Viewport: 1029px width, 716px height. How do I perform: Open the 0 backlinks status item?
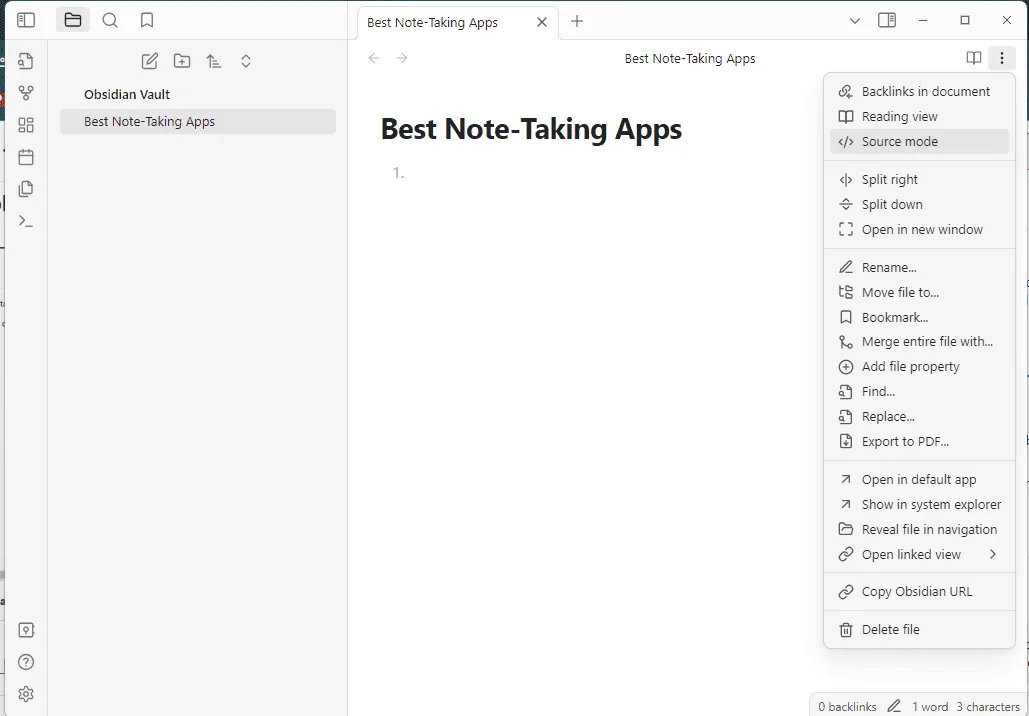(x=847, y=707)
